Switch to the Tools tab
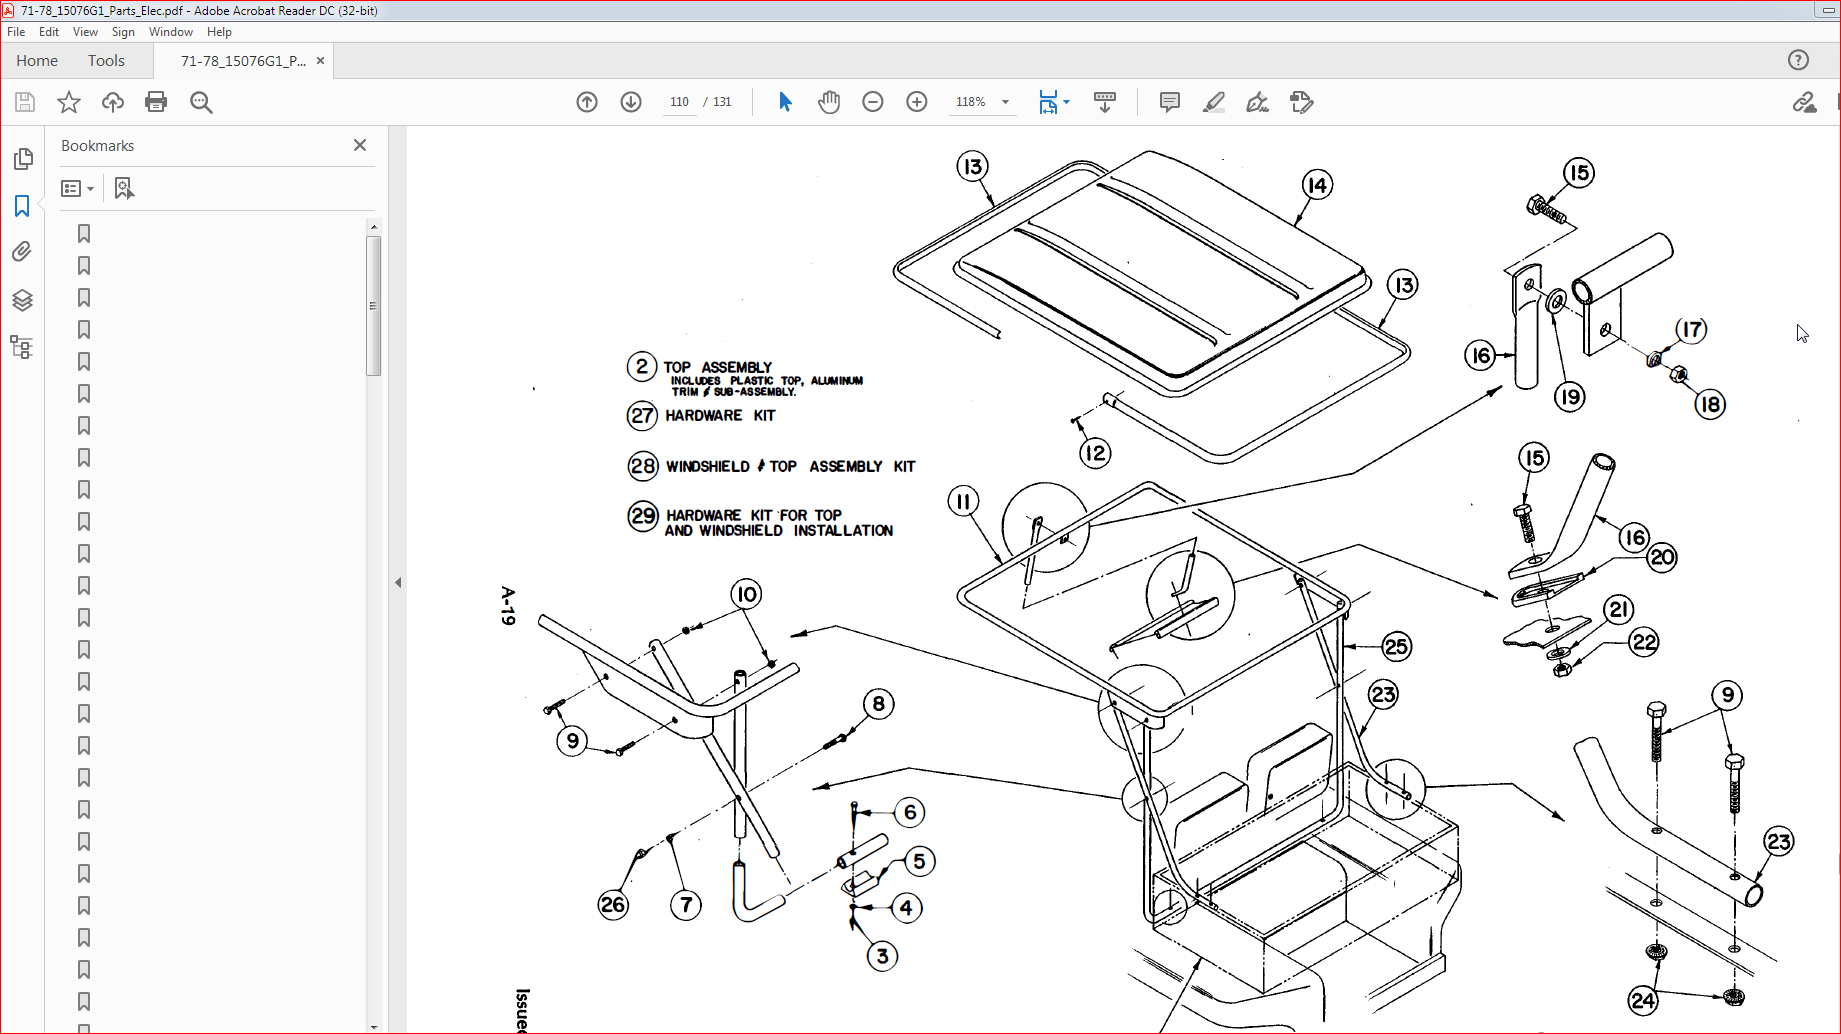 [106, 60]
